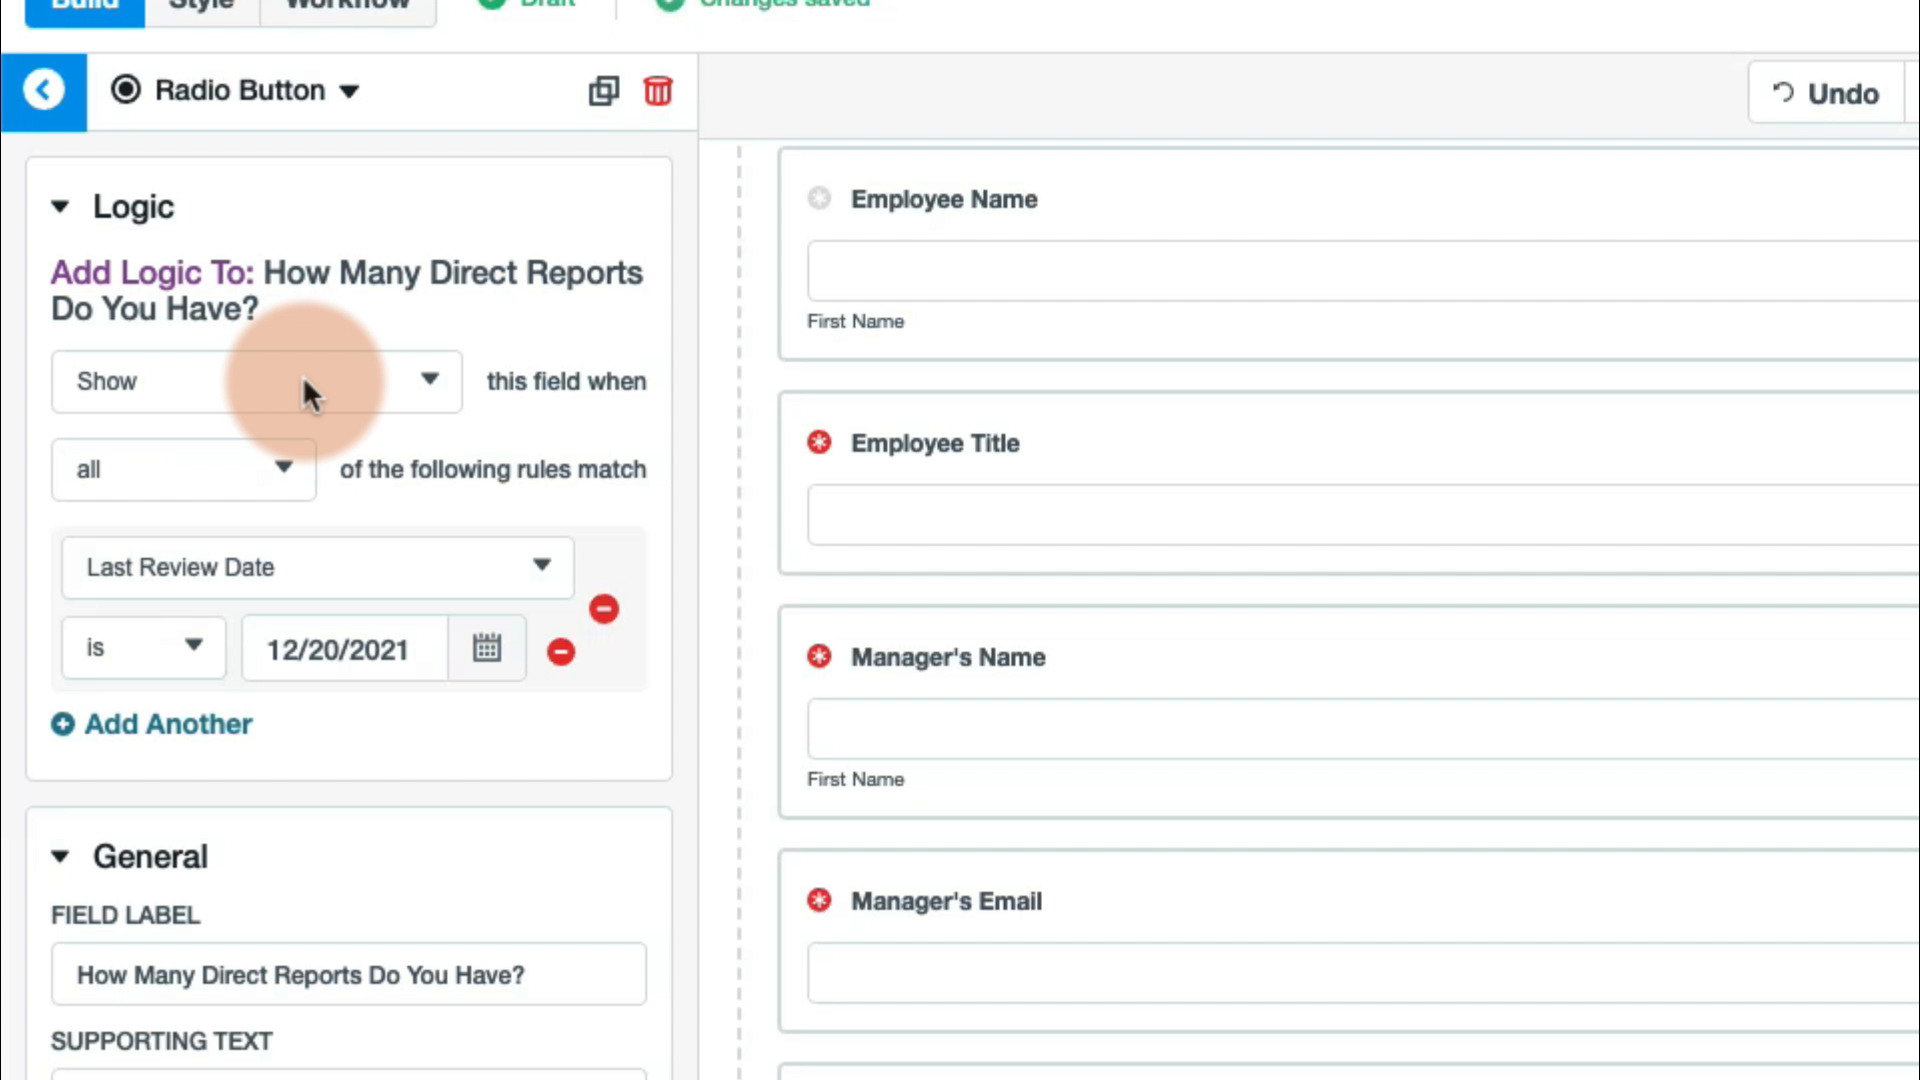
Task: Click the gray icon beside Employee Name
Action: 819,198
